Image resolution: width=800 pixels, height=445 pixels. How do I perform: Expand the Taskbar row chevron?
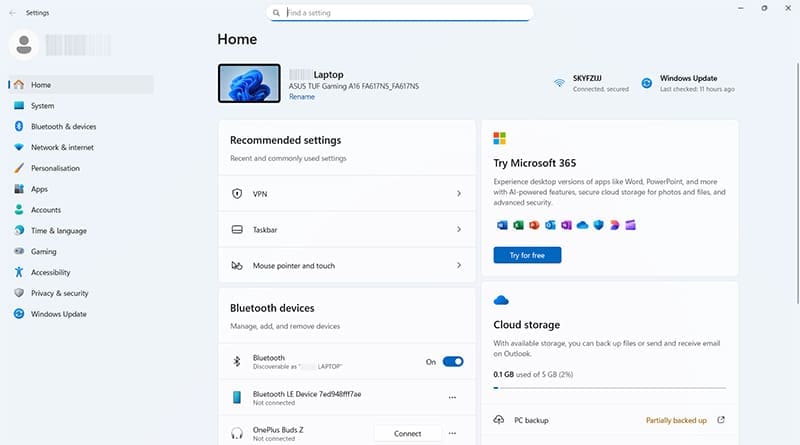[x=459, y=230]
